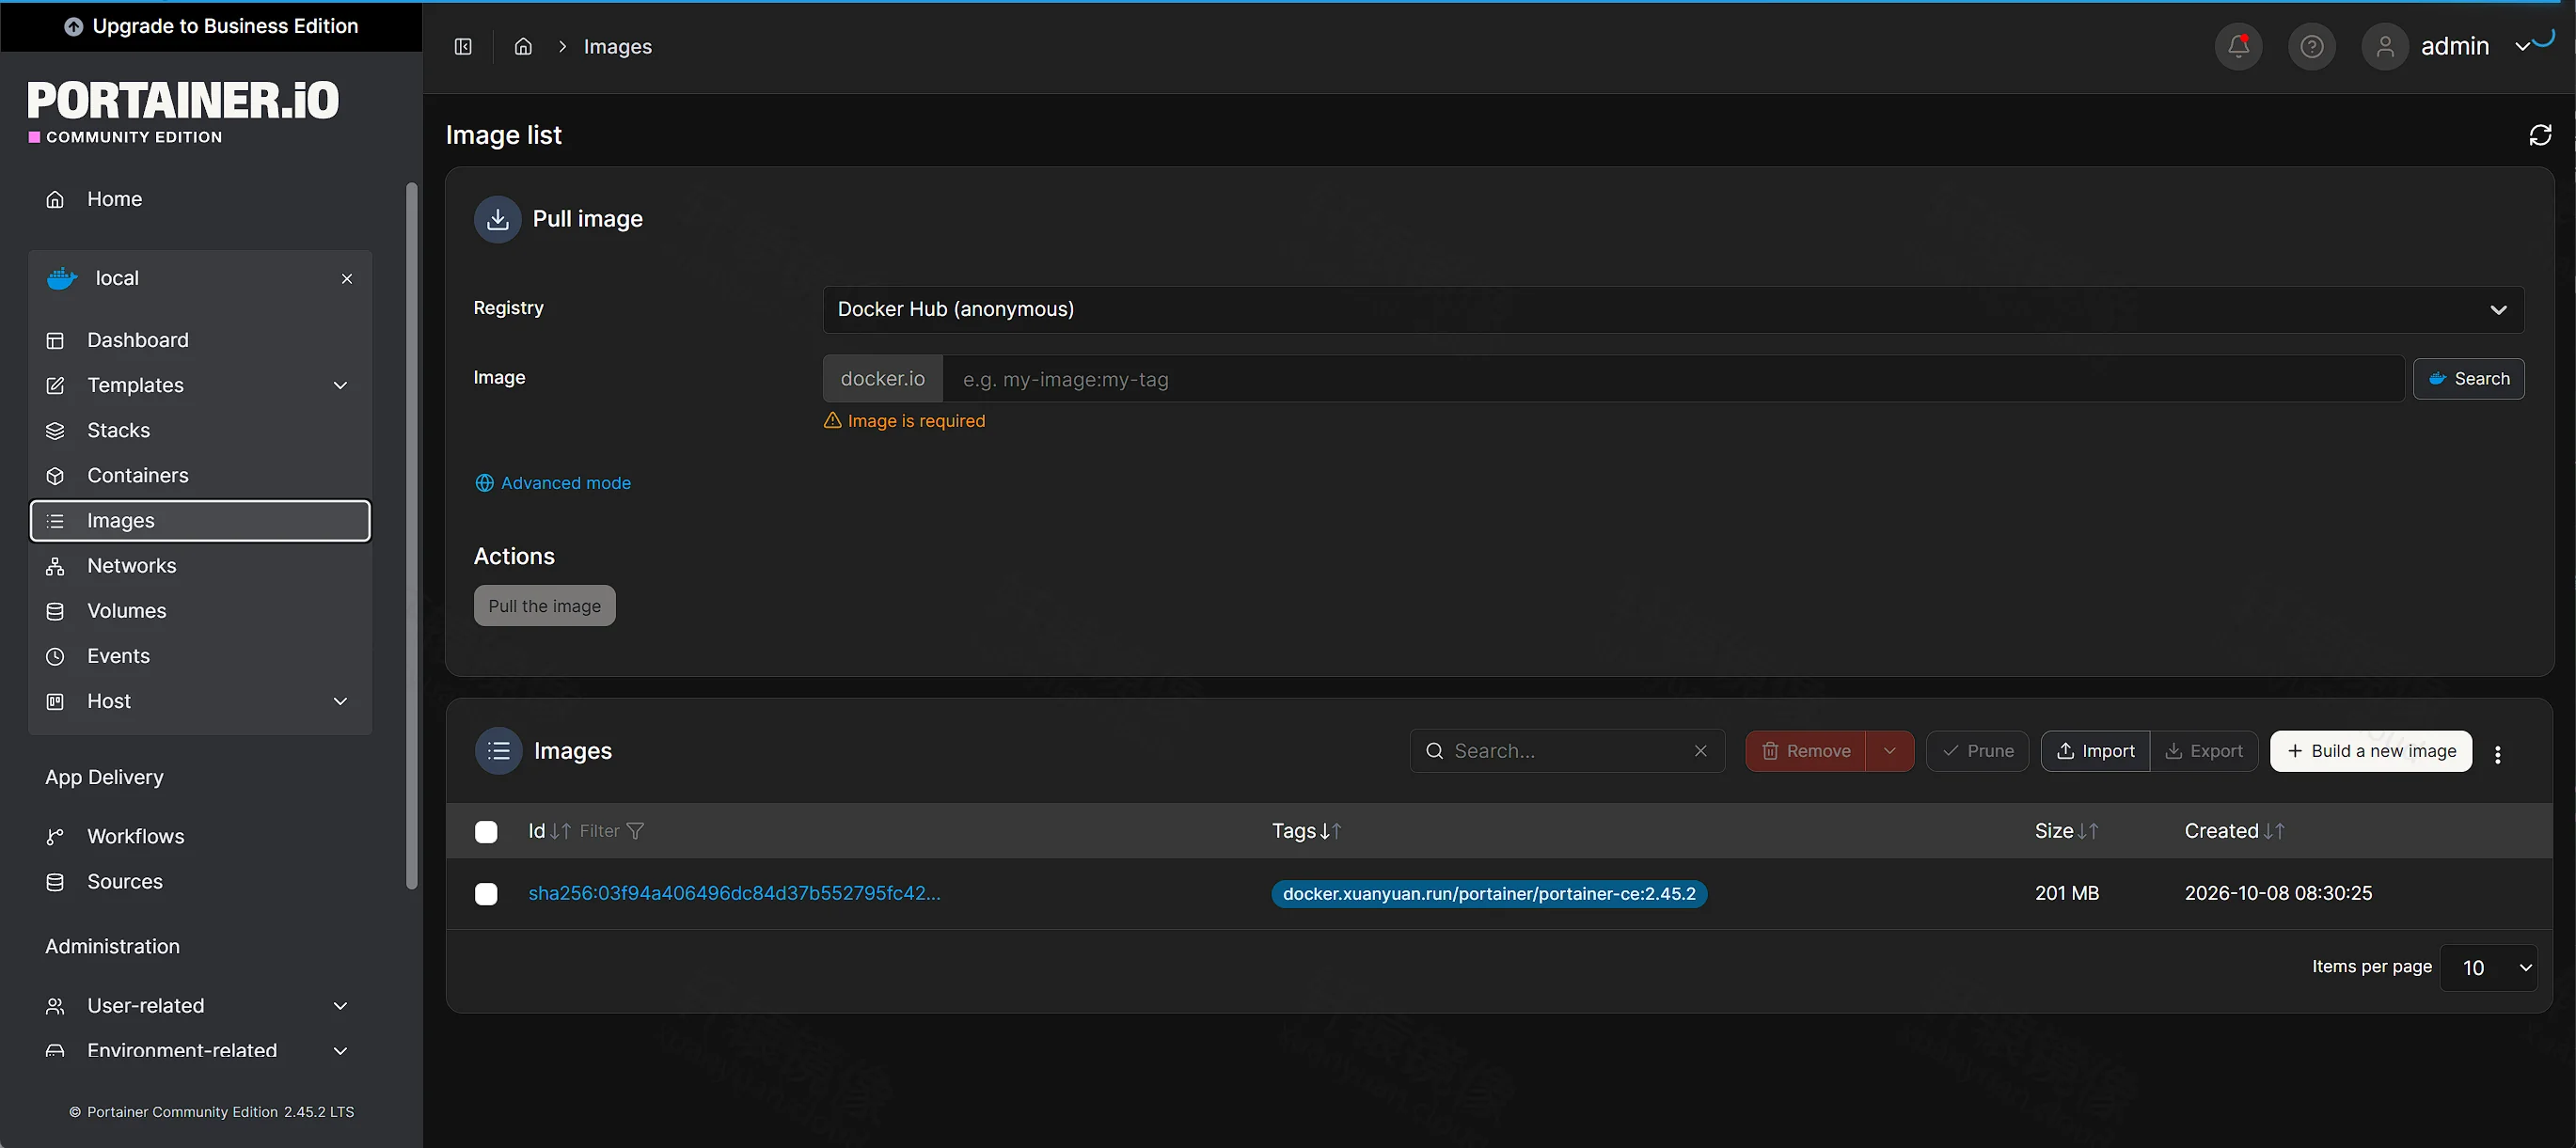Image resolution: width=2576 pixels, height=1148 pixels.
Task: Click the image name input field
Action: 1673,380
